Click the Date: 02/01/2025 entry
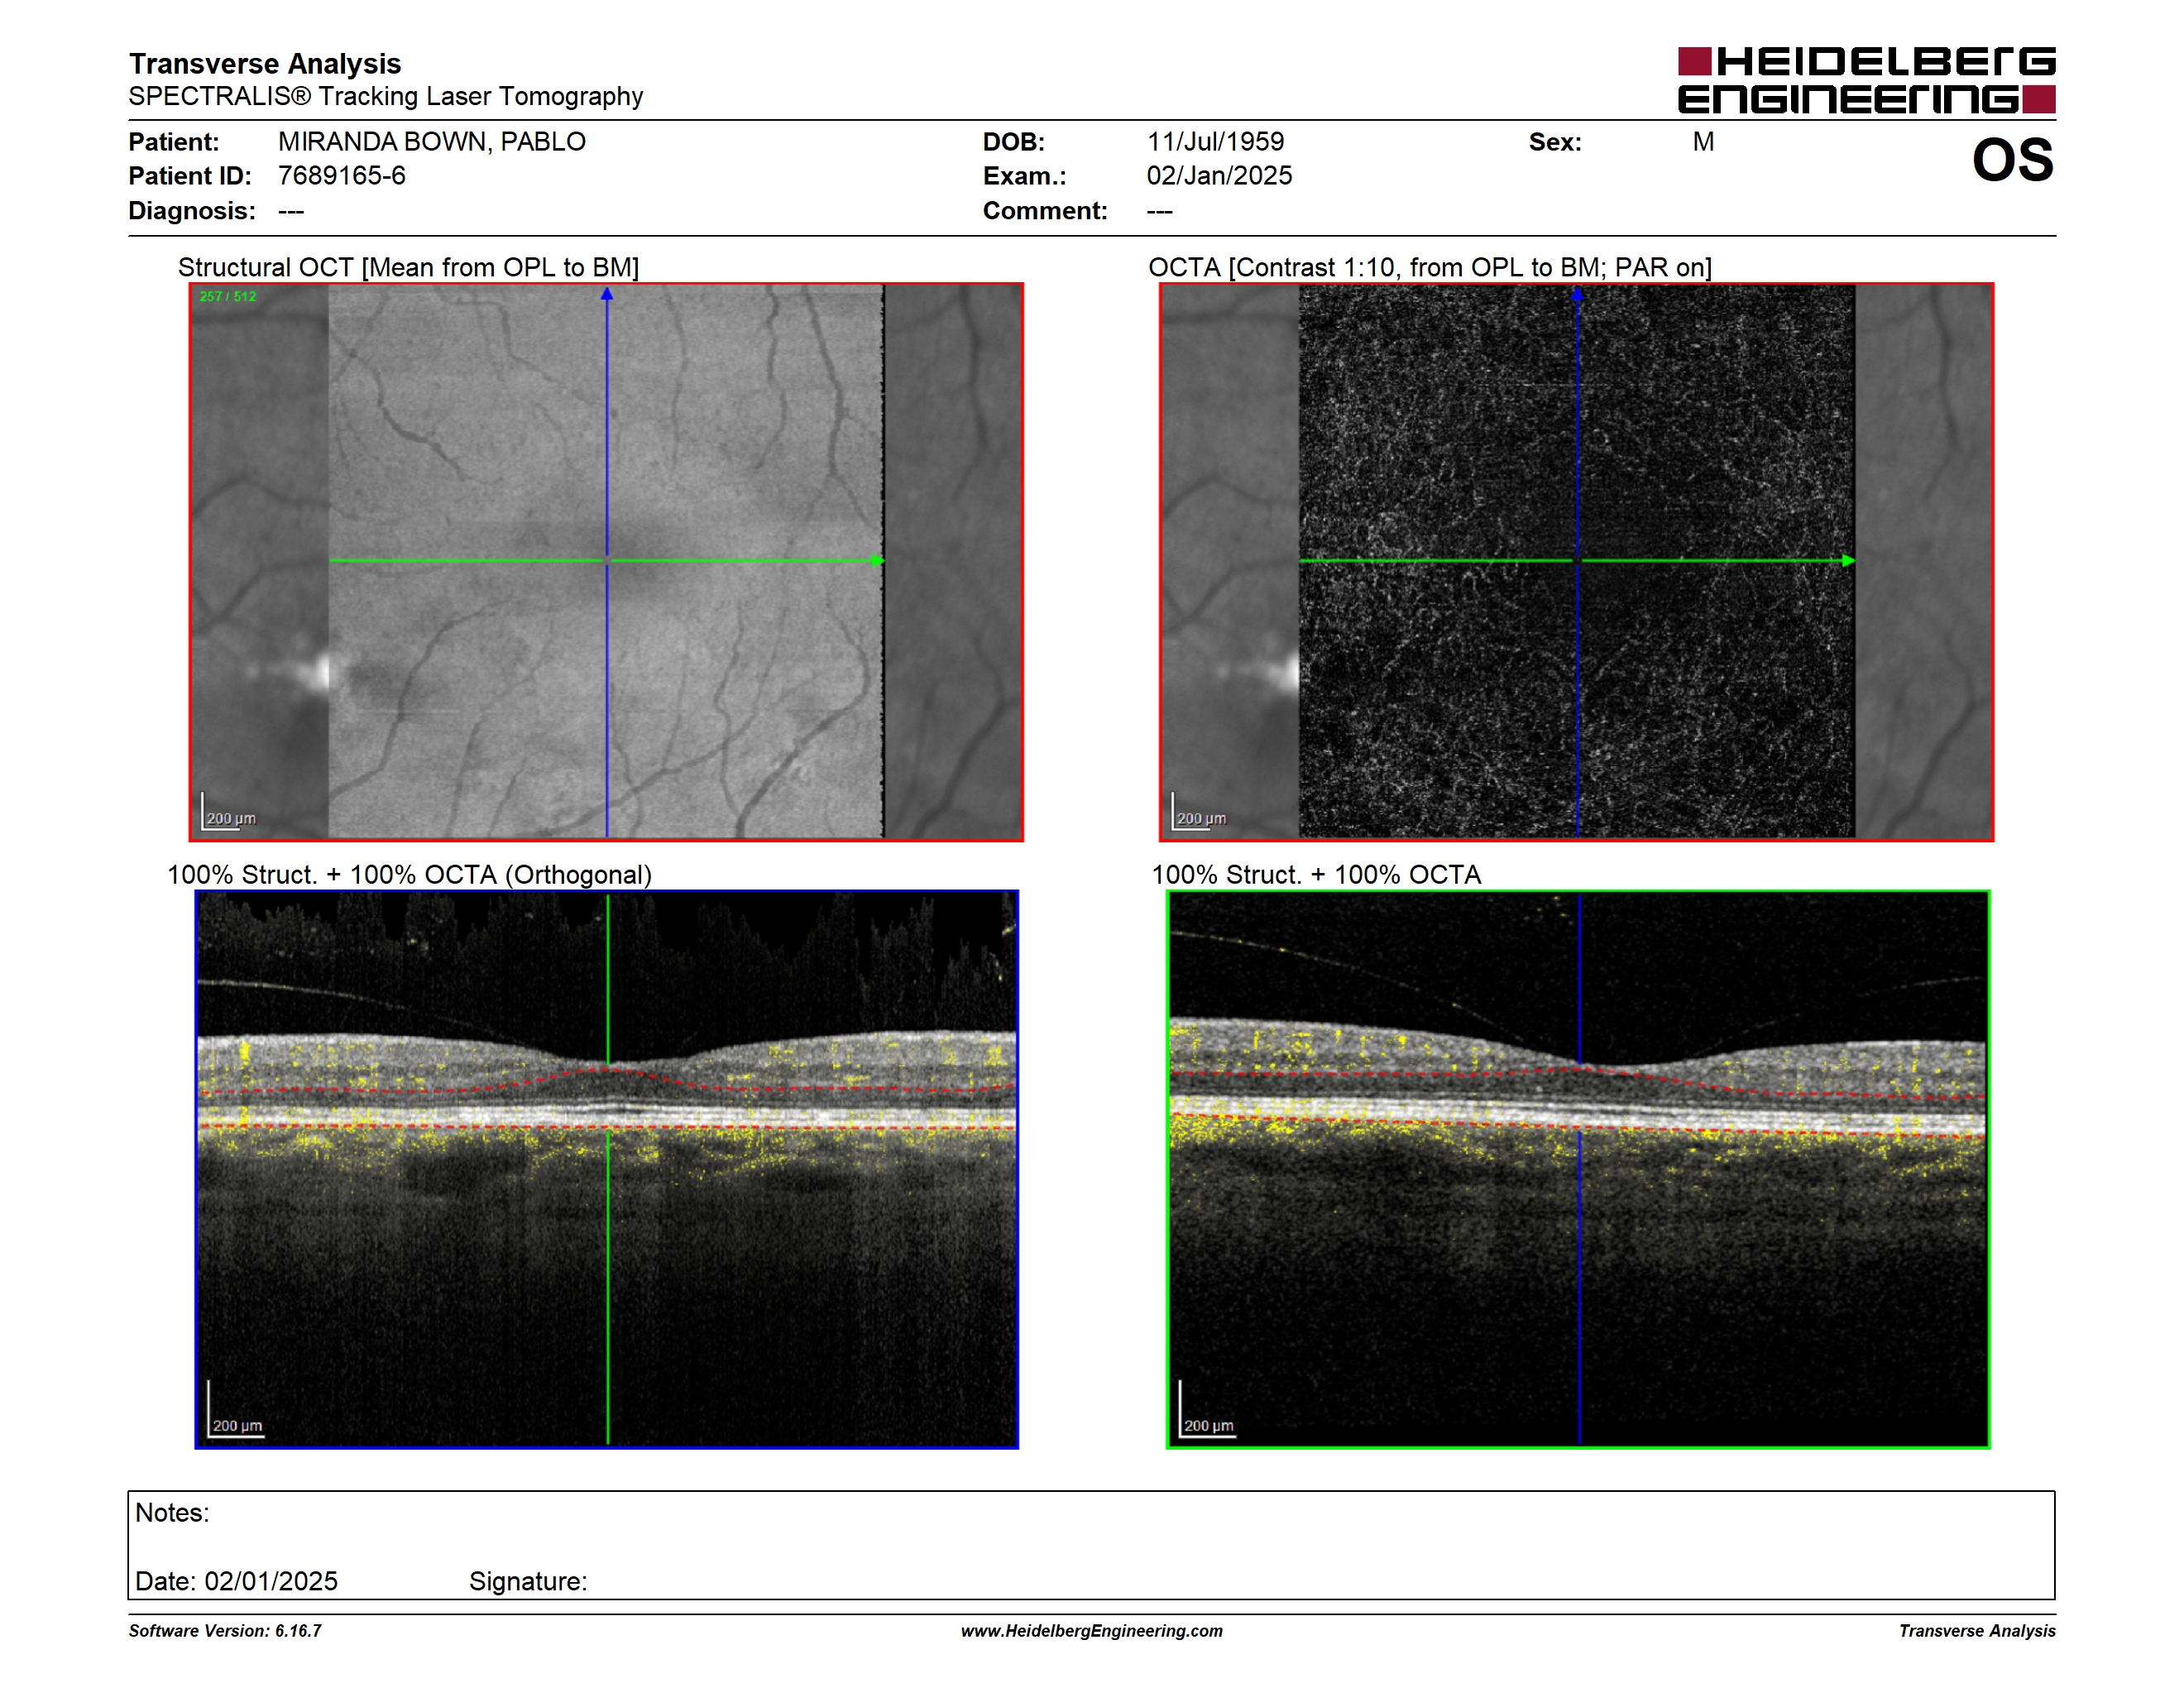The width and height of the screenshot is (2184, 1688). click(237, 1581)
